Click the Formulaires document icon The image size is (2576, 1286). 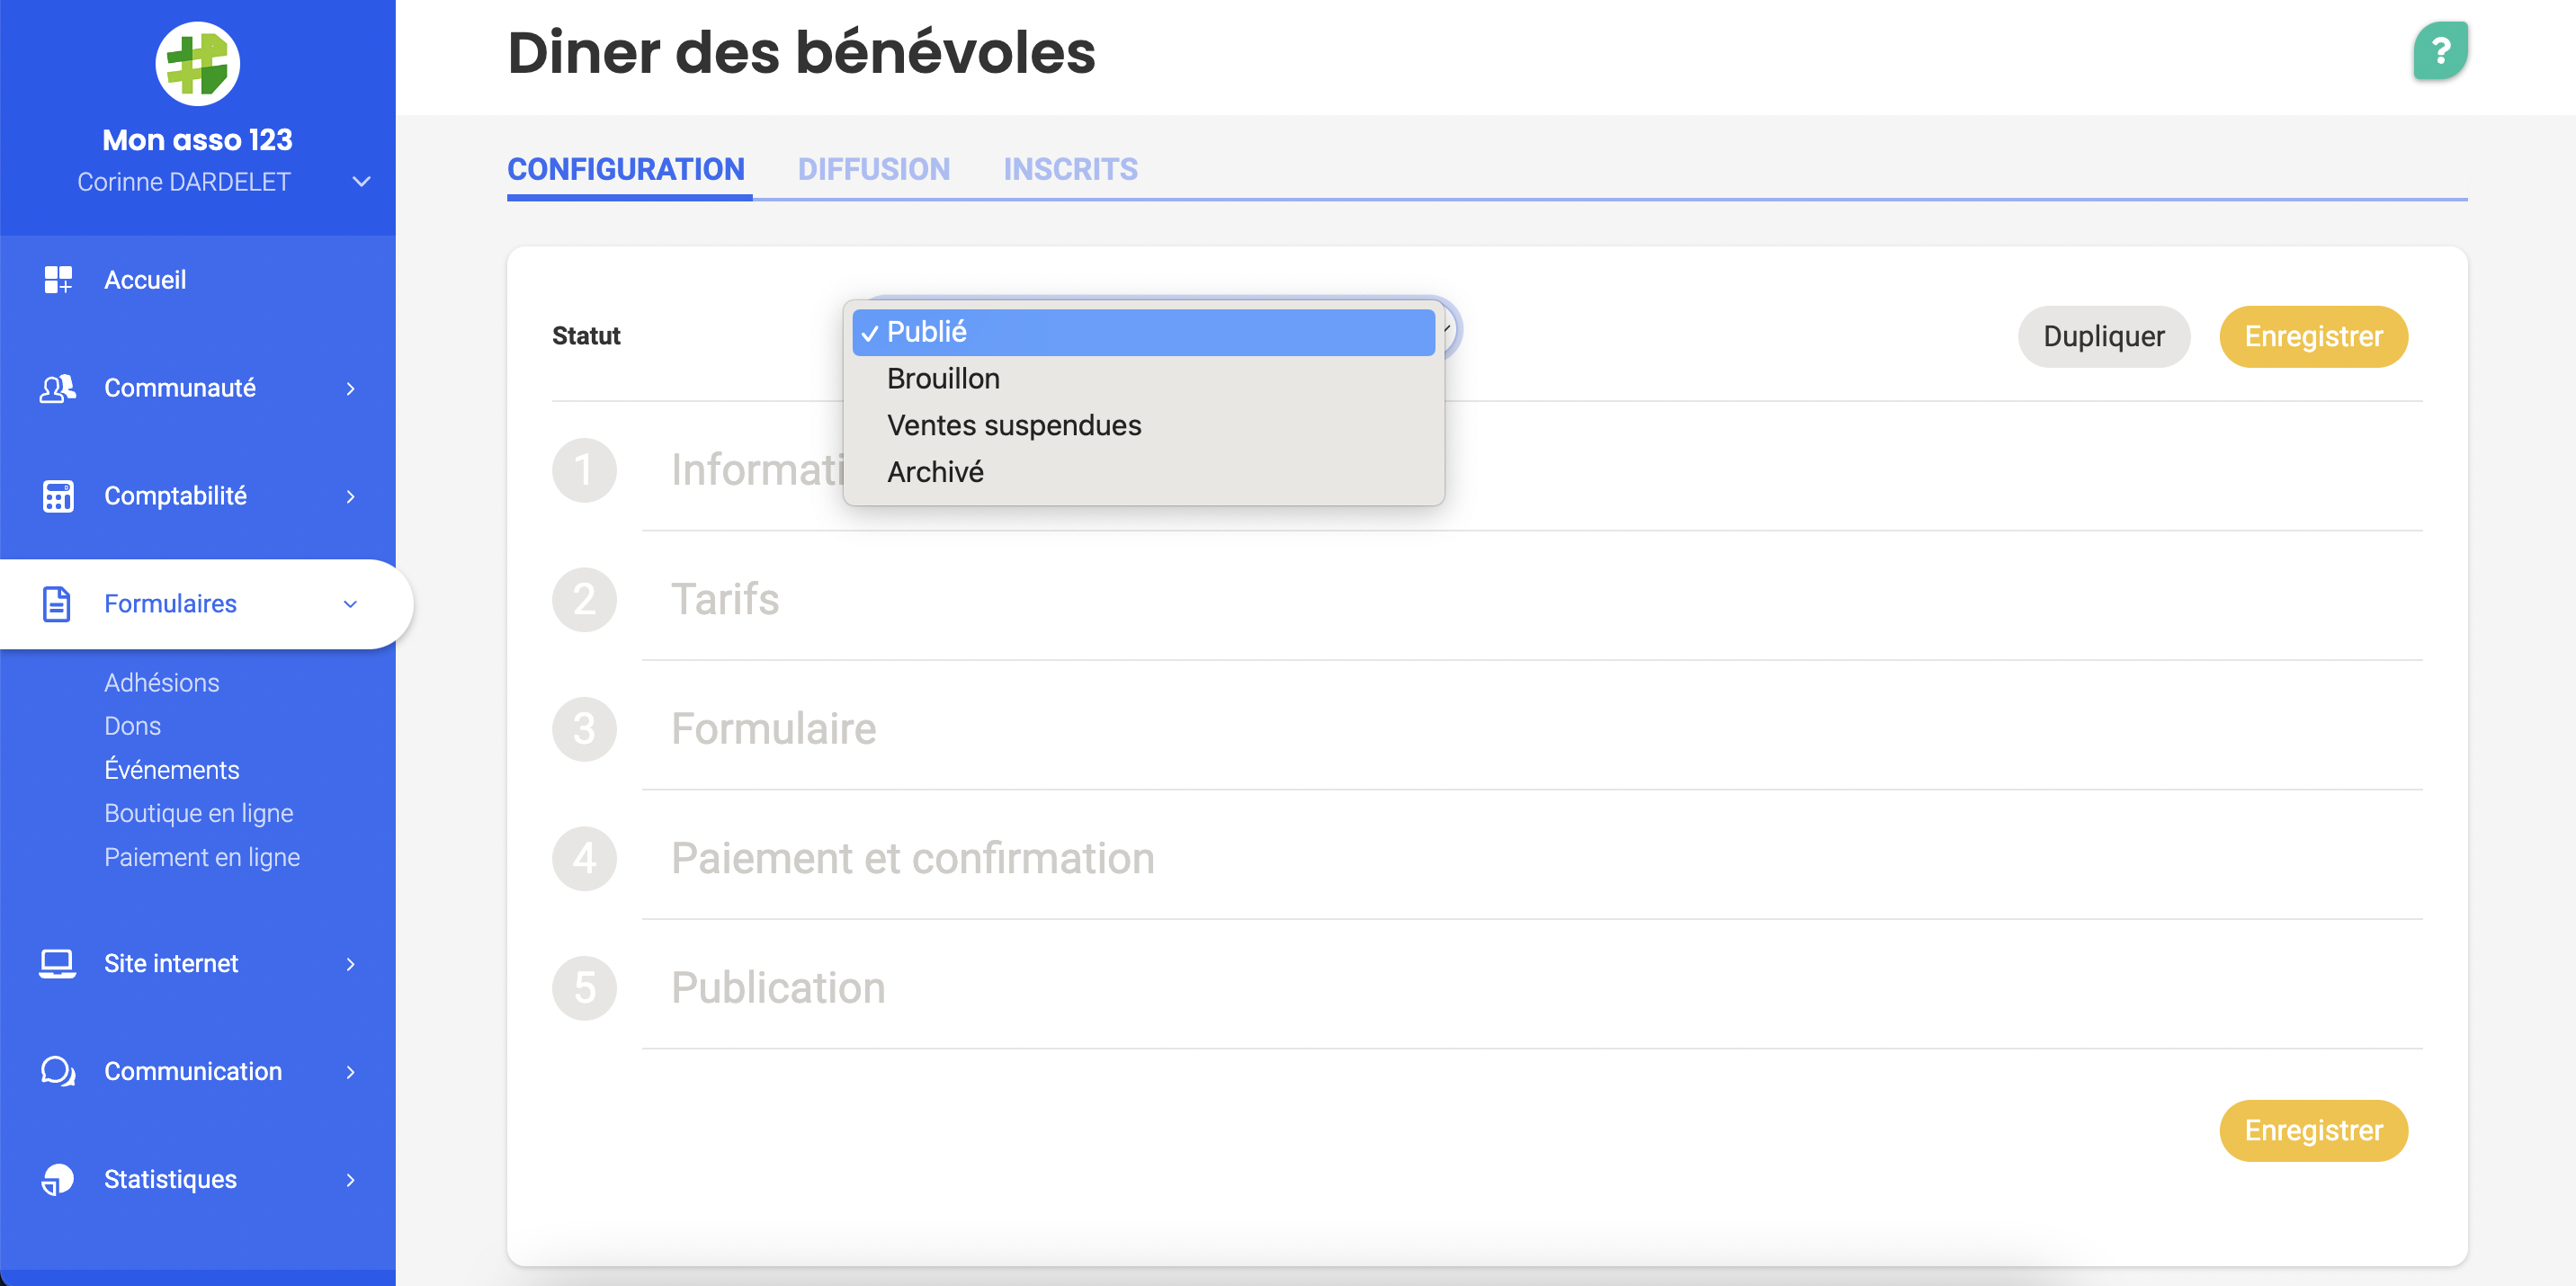click(57, 604)
